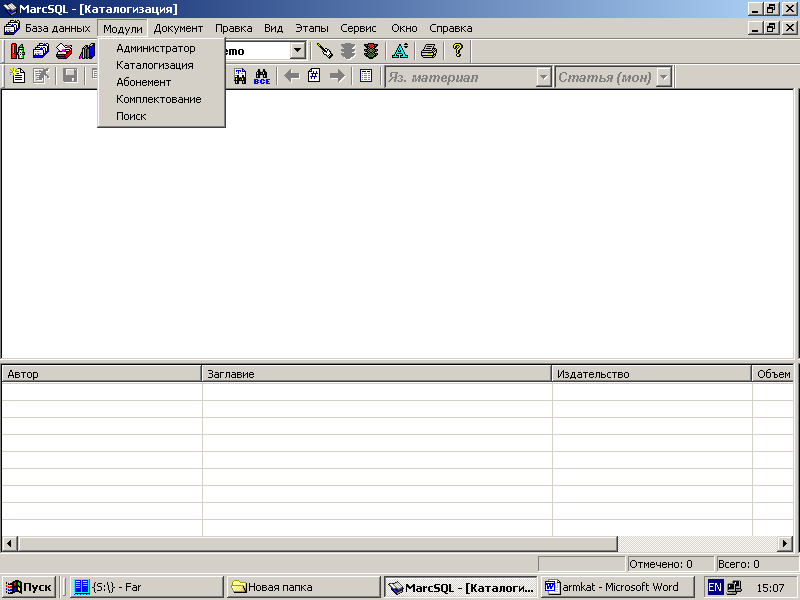
Task: Open the Пуск start menu
Action: pyautogui.click(x=29, y=587)
